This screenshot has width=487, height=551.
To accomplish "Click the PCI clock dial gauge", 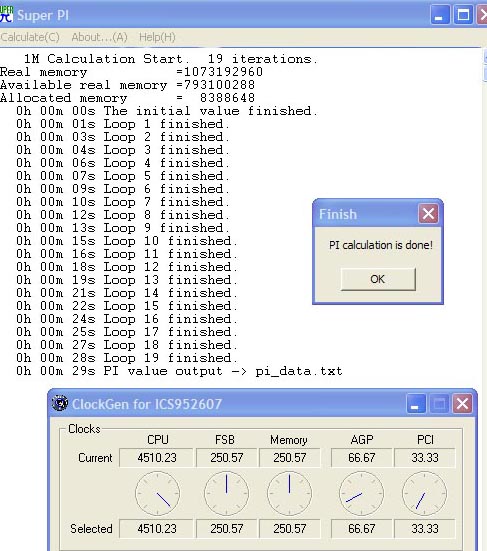I will pyautogui.click(x=424, y=494).
